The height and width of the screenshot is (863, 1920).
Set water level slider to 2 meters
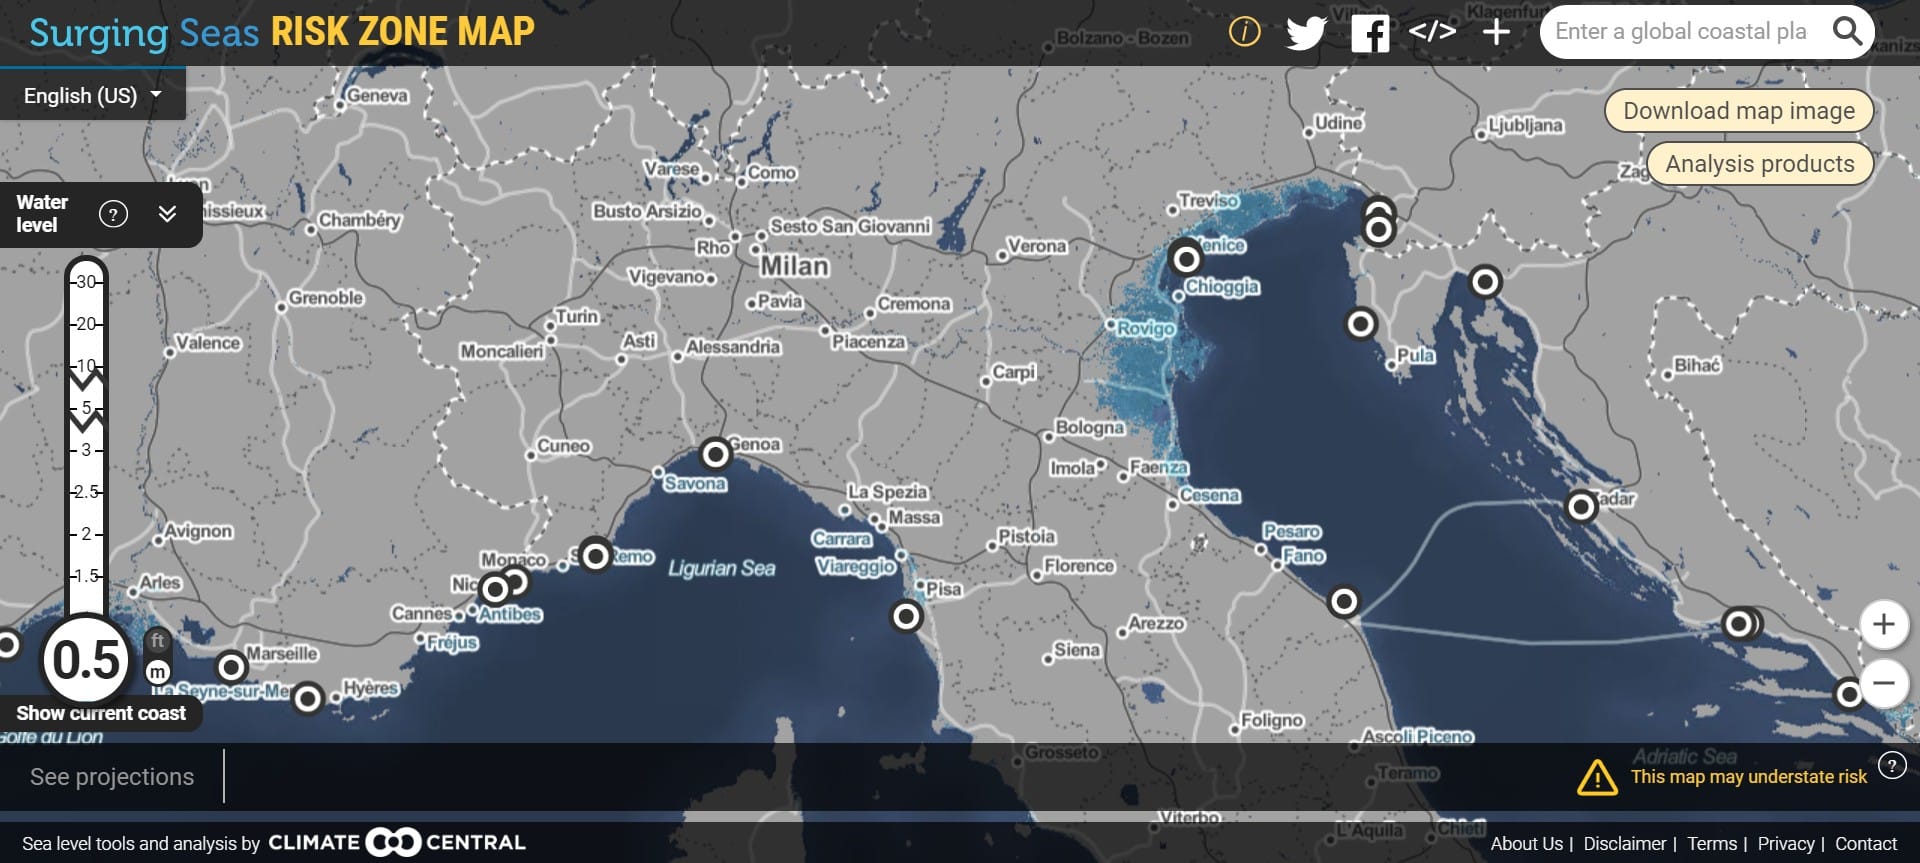click(x=86, y=534)
